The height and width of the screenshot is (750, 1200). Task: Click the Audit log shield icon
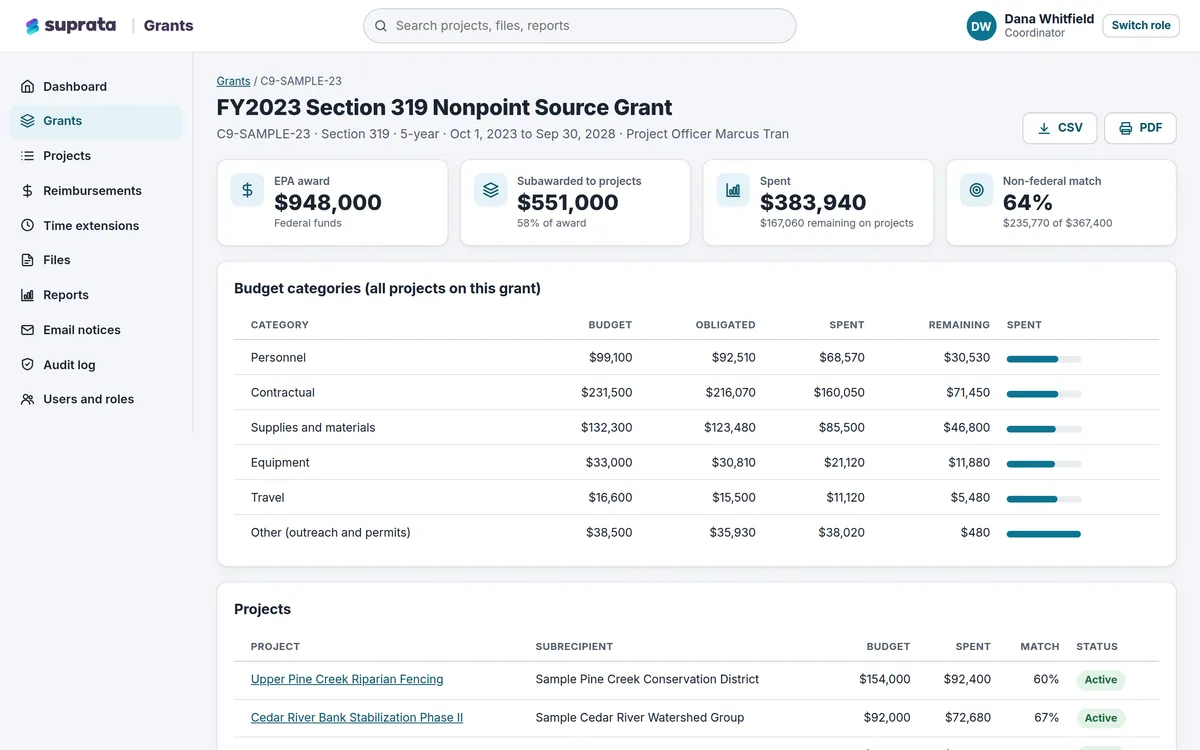(x=27, y=365)
